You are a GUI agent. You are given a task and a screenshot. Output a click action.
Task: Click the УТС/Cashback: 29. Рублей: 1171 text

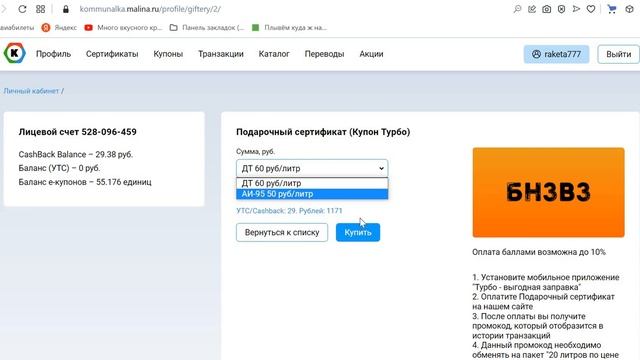click(289, 211)
